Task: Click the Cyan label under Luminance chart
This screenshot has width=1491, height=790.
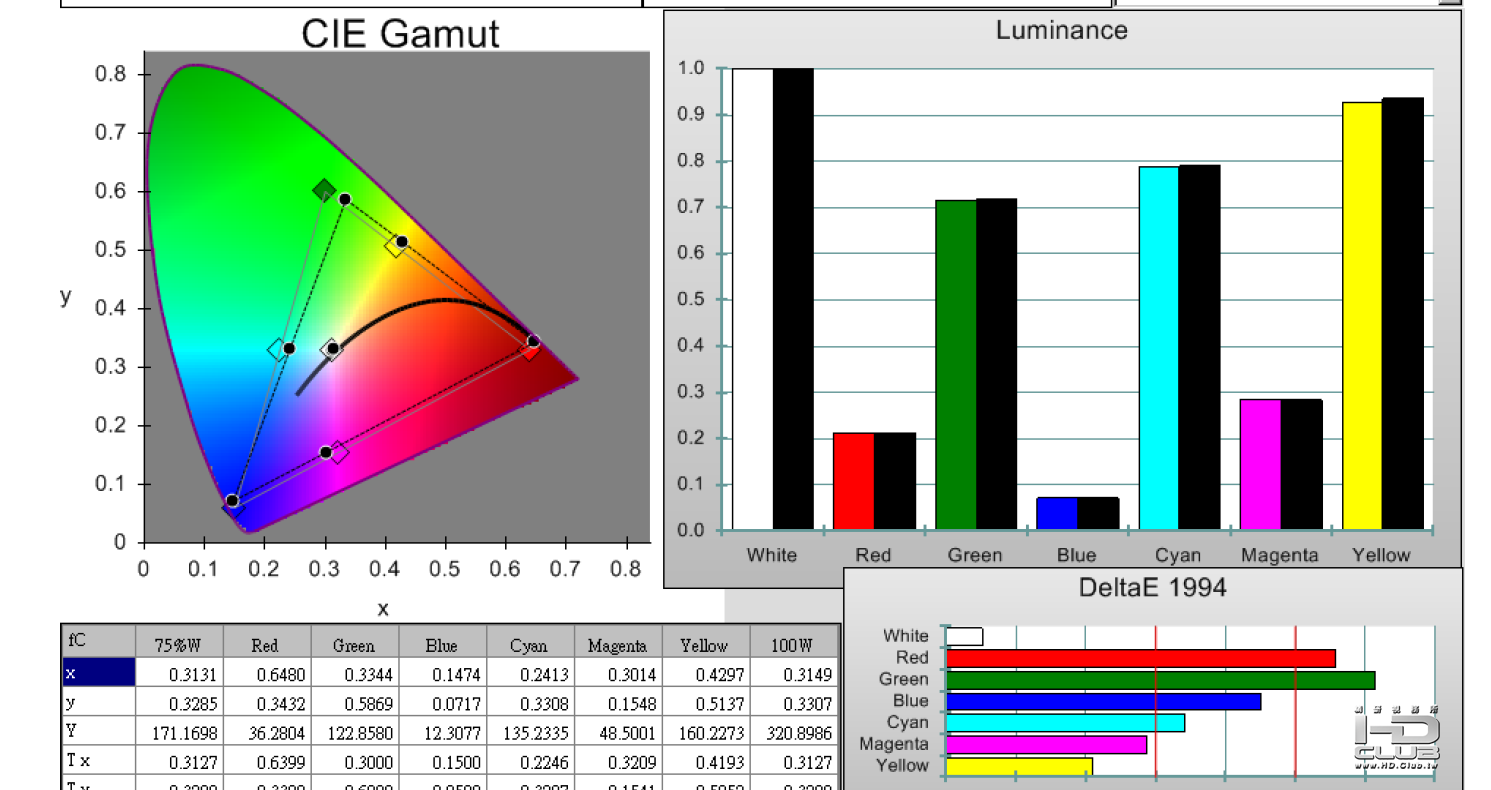Action: pyautogui.click(x=1178, y=555)
